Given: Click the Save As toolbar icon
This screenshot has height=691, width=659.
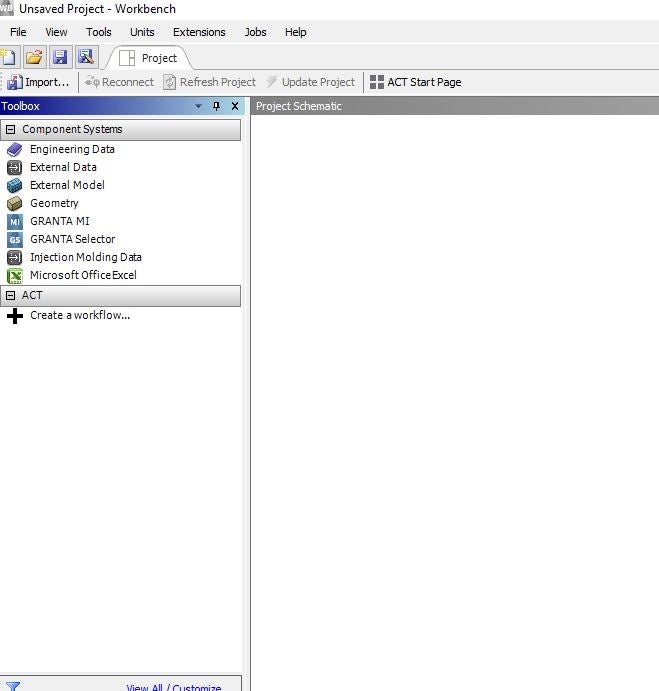Looking at the screenshot, I should click(x=86, y=57).
